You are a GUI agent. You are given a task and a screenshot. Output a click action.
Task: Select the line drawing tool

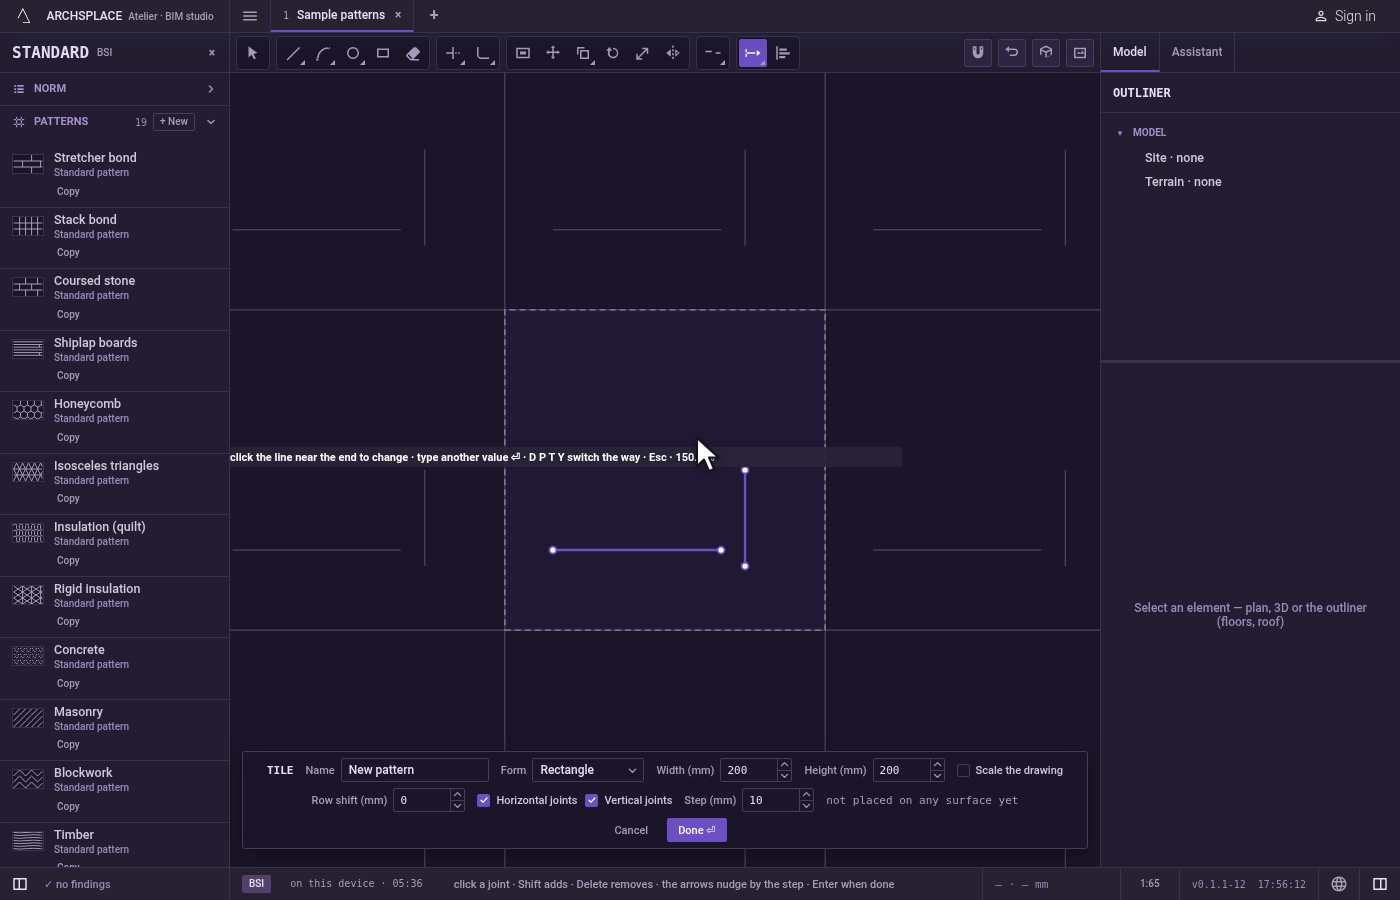point(293,53)
